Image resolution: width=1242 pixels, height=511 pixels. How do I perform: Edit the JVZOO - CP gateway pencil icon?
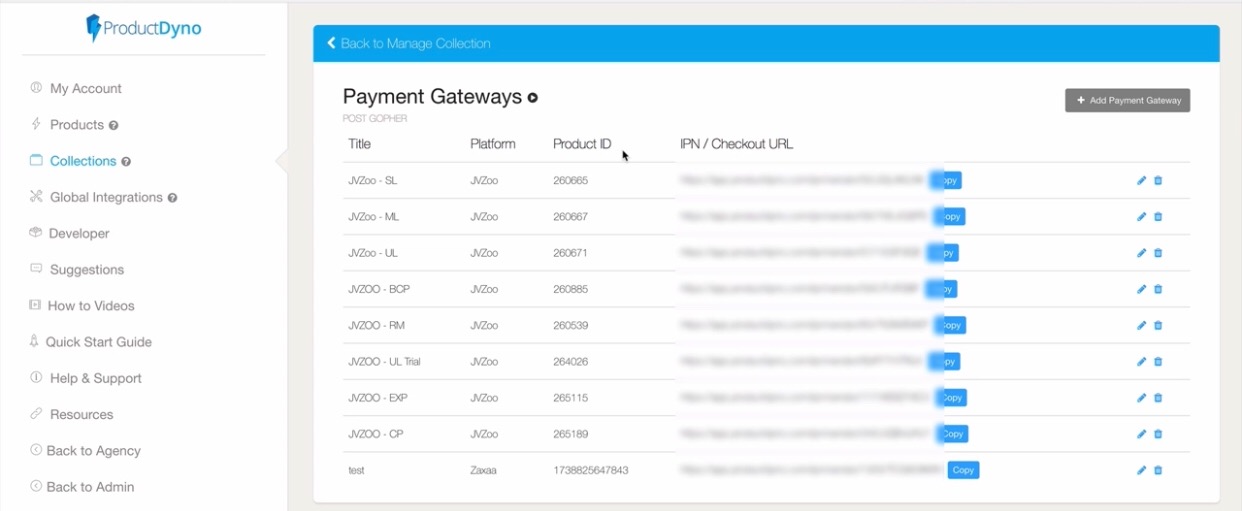point(1142,434)
